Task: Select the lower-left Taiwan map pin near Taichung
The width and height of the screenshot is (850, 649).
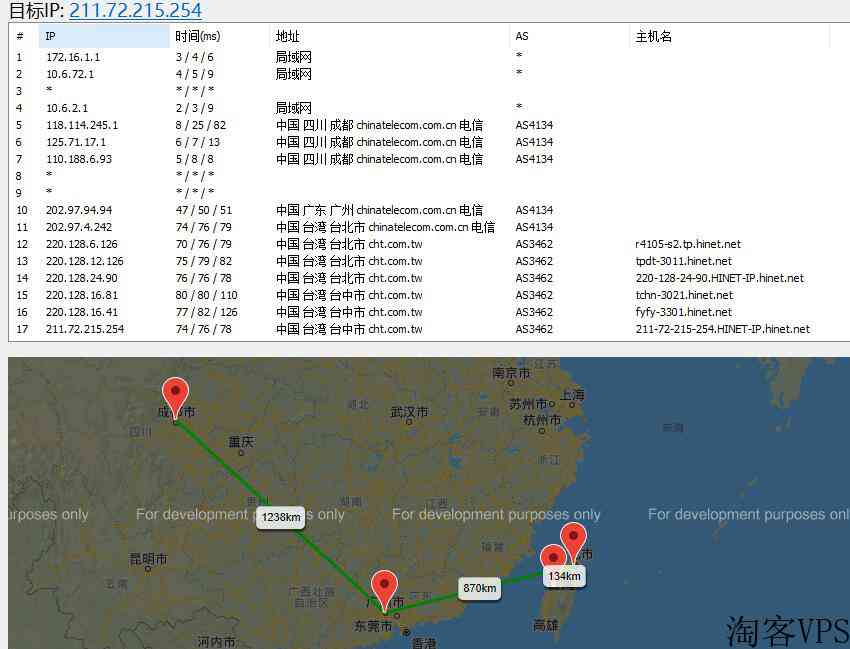Action: [x=553, y=557]
